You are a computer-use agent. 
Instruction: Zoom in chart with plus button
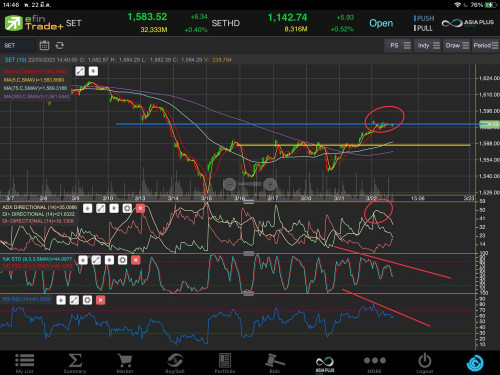(x=270, y=184)
